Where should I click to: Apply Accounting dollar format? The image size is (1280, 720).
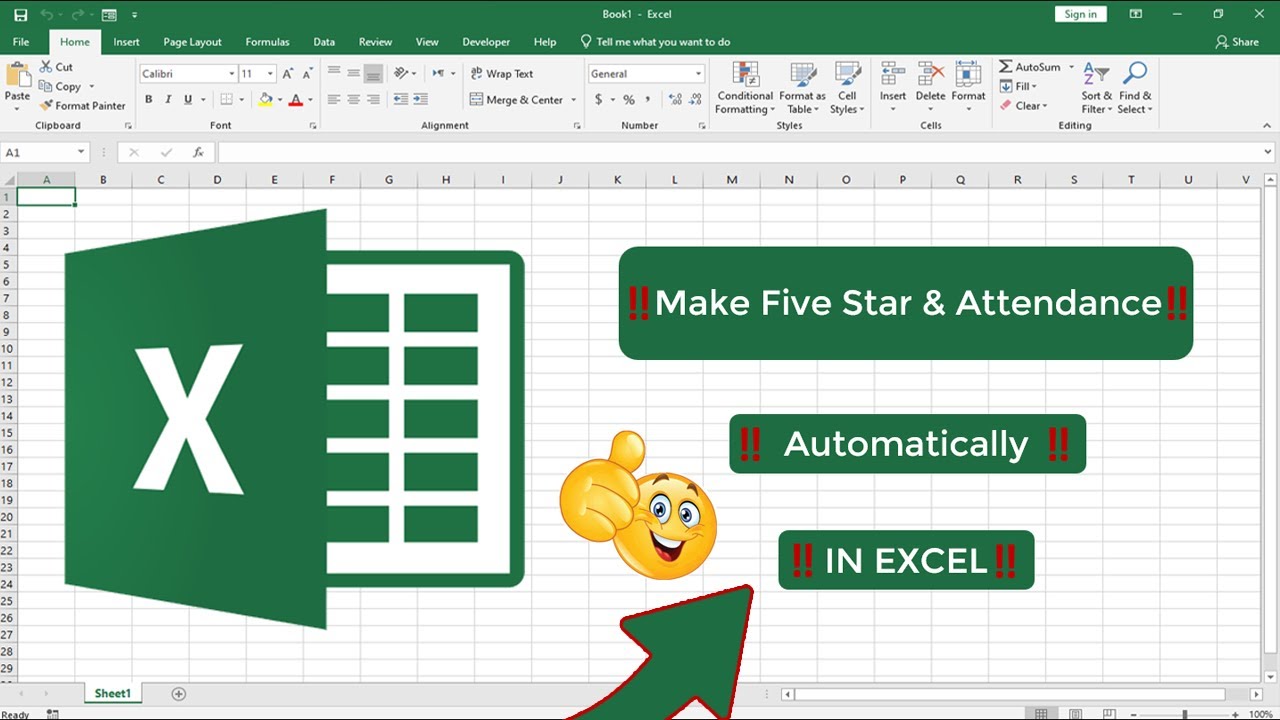[x=599, y=99]
